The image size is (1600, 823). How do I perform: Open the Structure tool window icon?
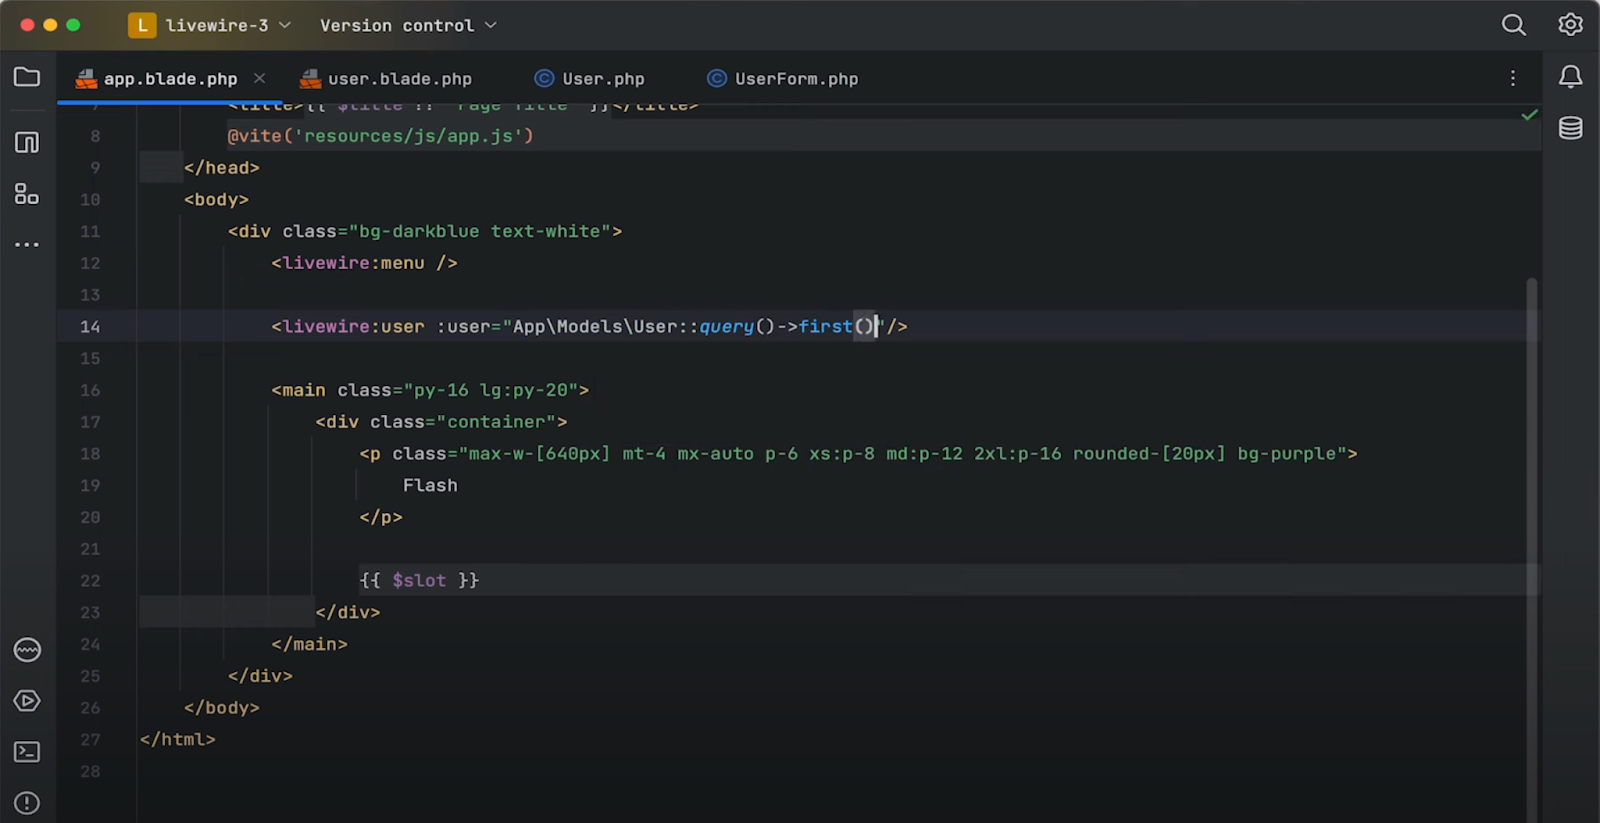(27, 194)
